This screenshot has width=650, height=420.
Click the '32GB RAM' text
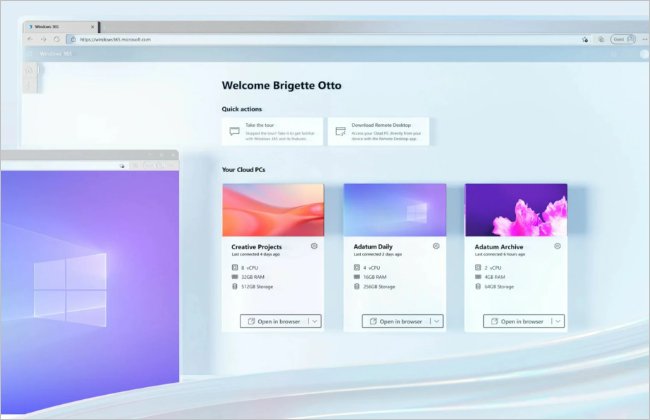point(253,277)
